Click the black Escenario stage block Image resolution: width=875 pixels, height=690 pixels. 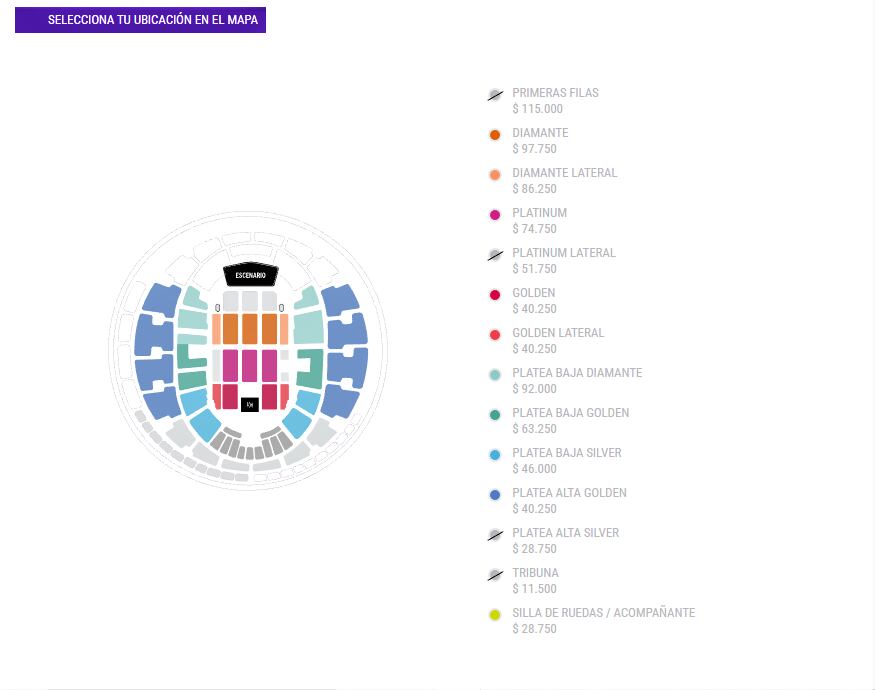[249, 275]
